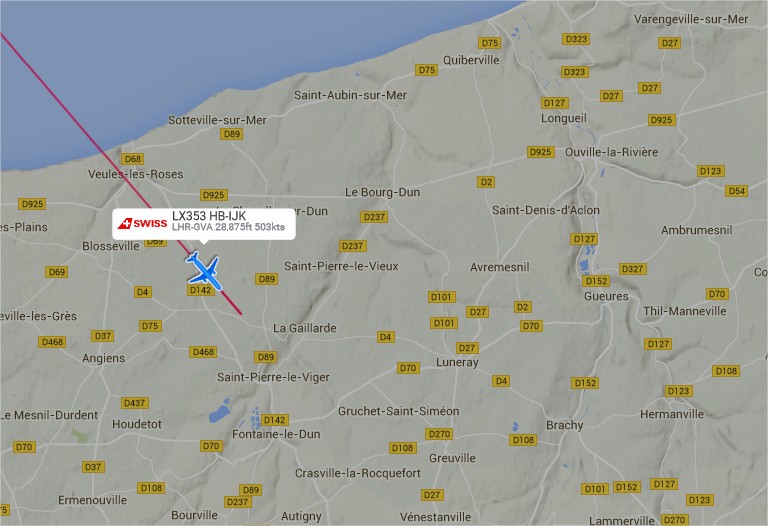Click the Le Bourg-Dun town label
This screenshot has width=768, height=526.
click(383, 192)
